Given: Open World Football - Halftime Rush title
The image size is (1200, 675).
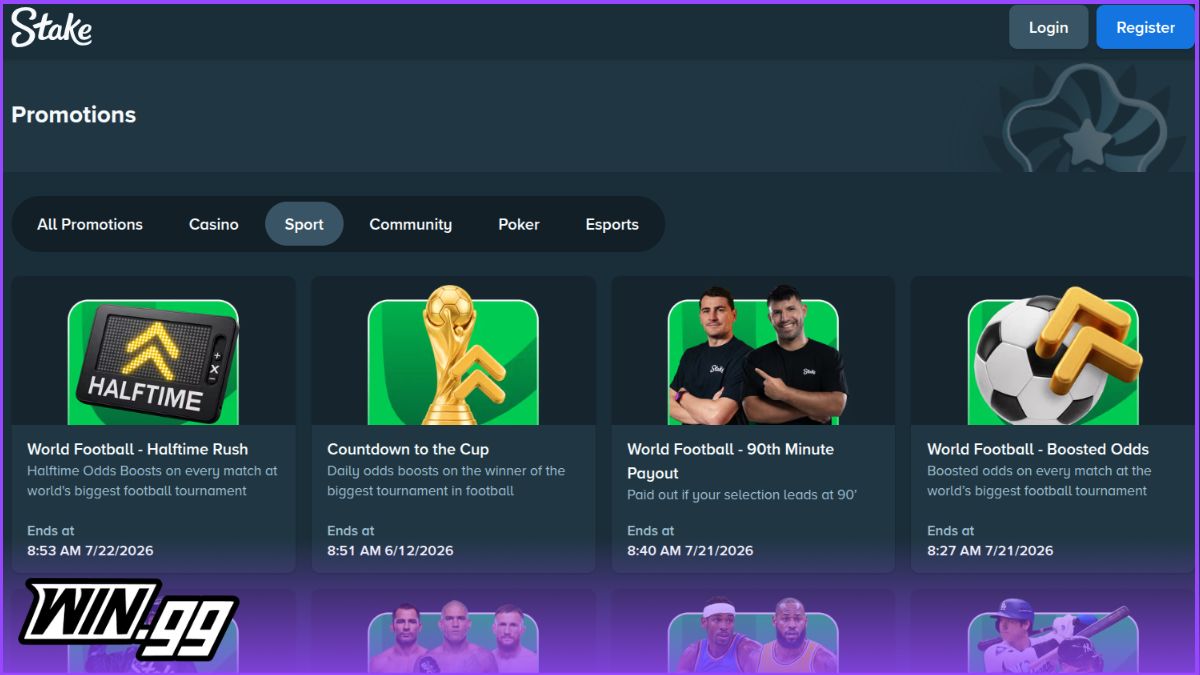Looking at the screenshot, I should tap(137, 449).
